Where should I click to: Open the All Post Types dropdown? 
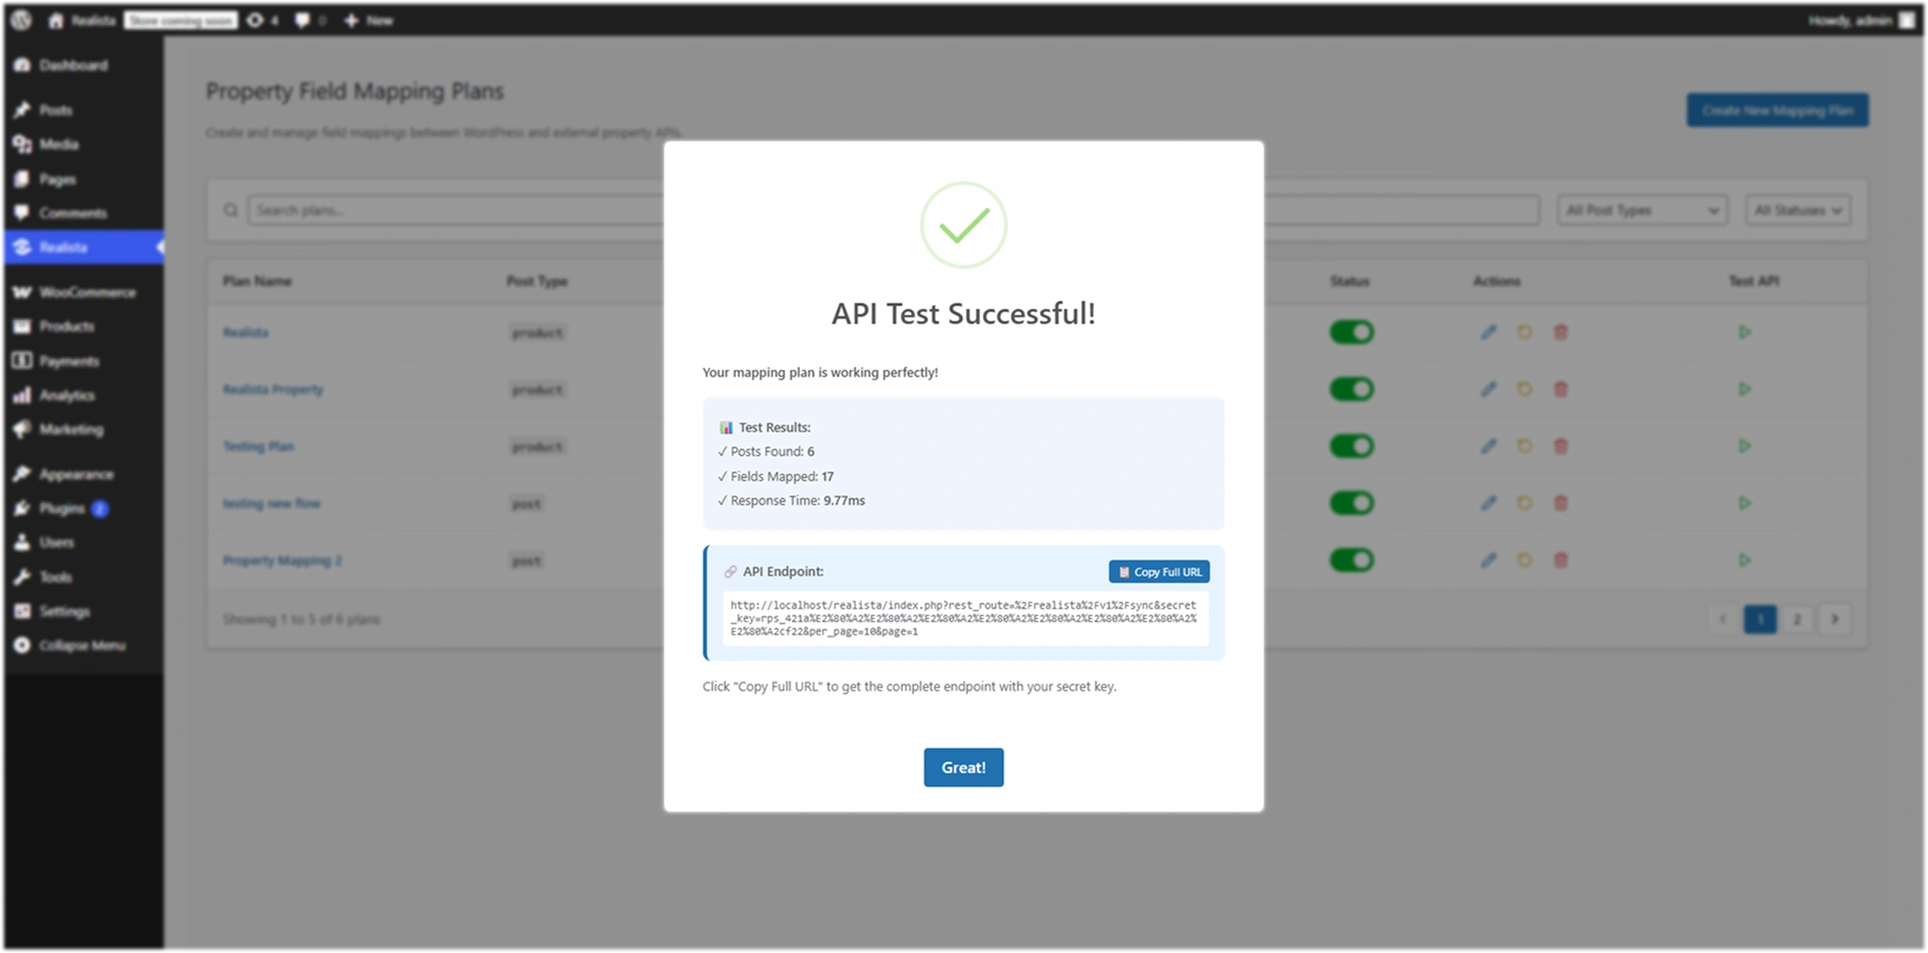tap(1641, 210)
